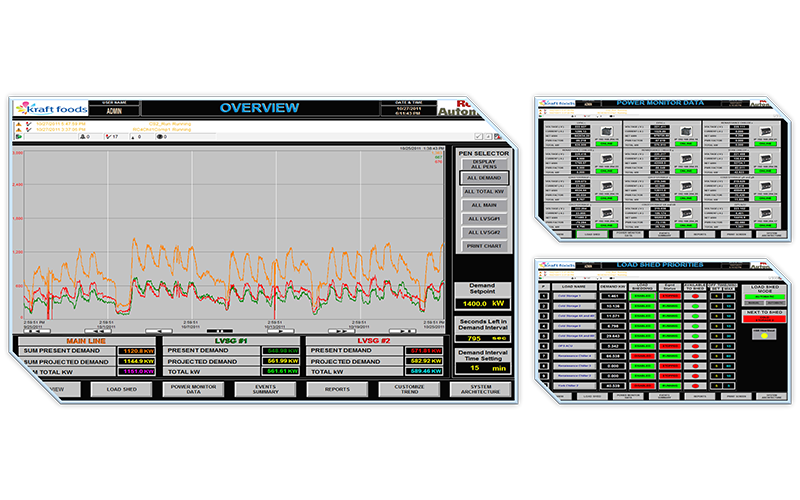The height and width of the screenshot is (500, 800).
Task: Step the trend chart forward once
Action: tap(281, 331)
